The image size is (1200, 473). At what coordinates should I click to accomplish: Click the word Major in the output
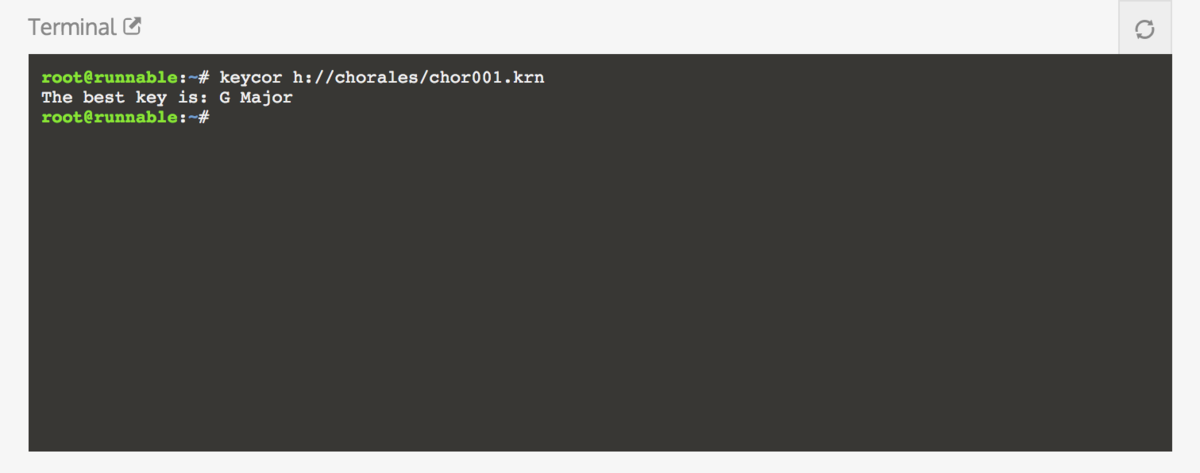266,98
